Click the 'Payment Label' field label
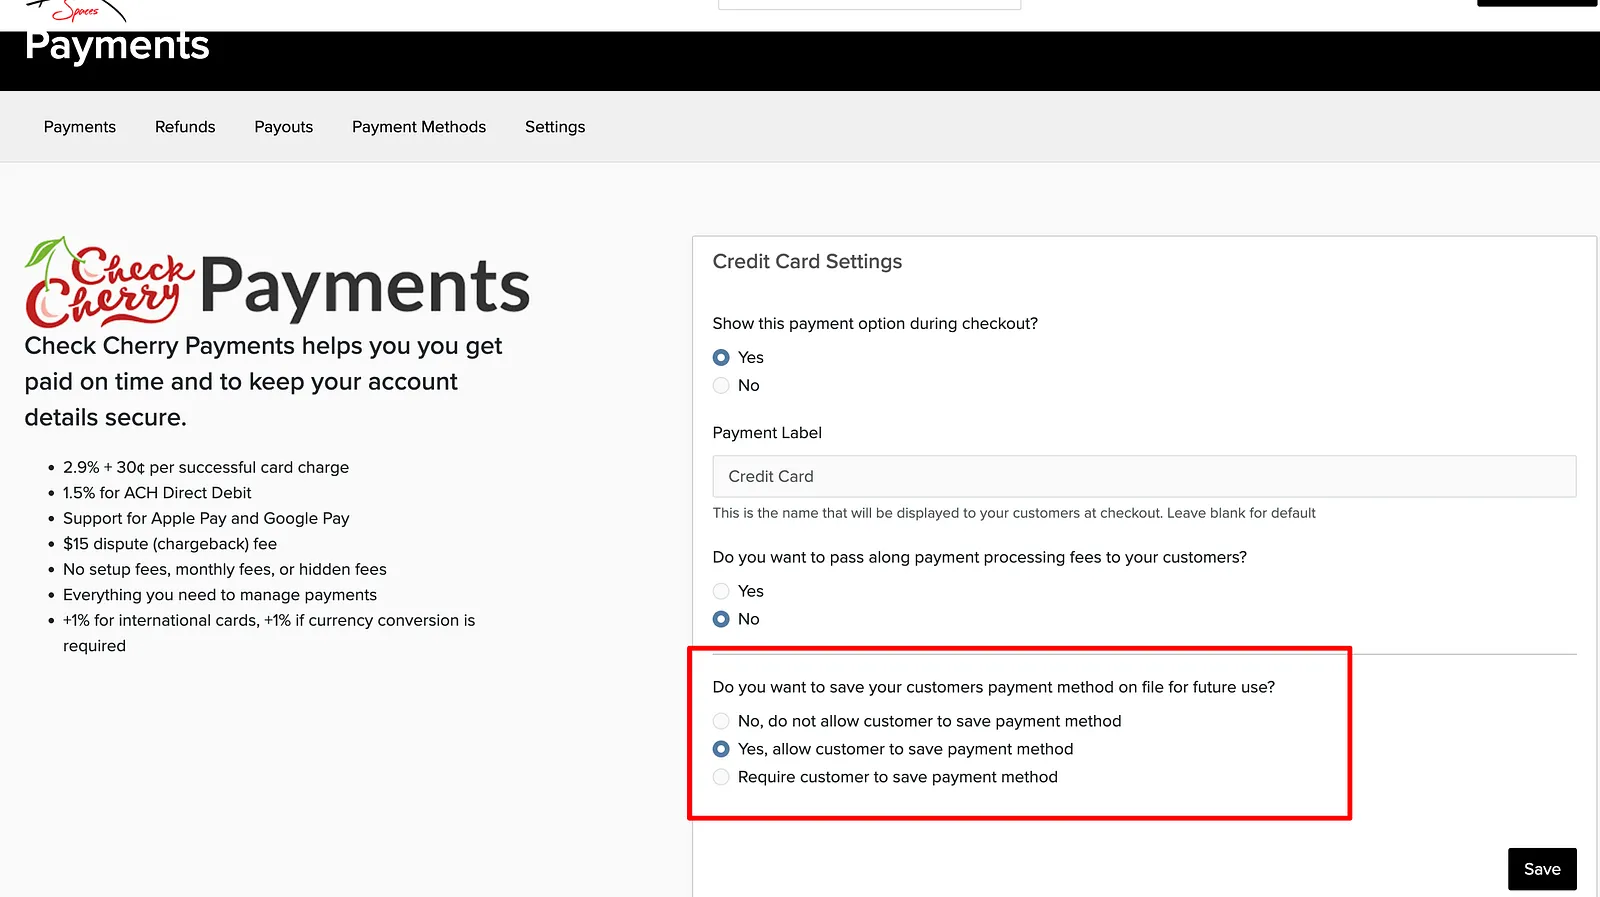Screen dimensions: 1600x897 tap(767, 433)
